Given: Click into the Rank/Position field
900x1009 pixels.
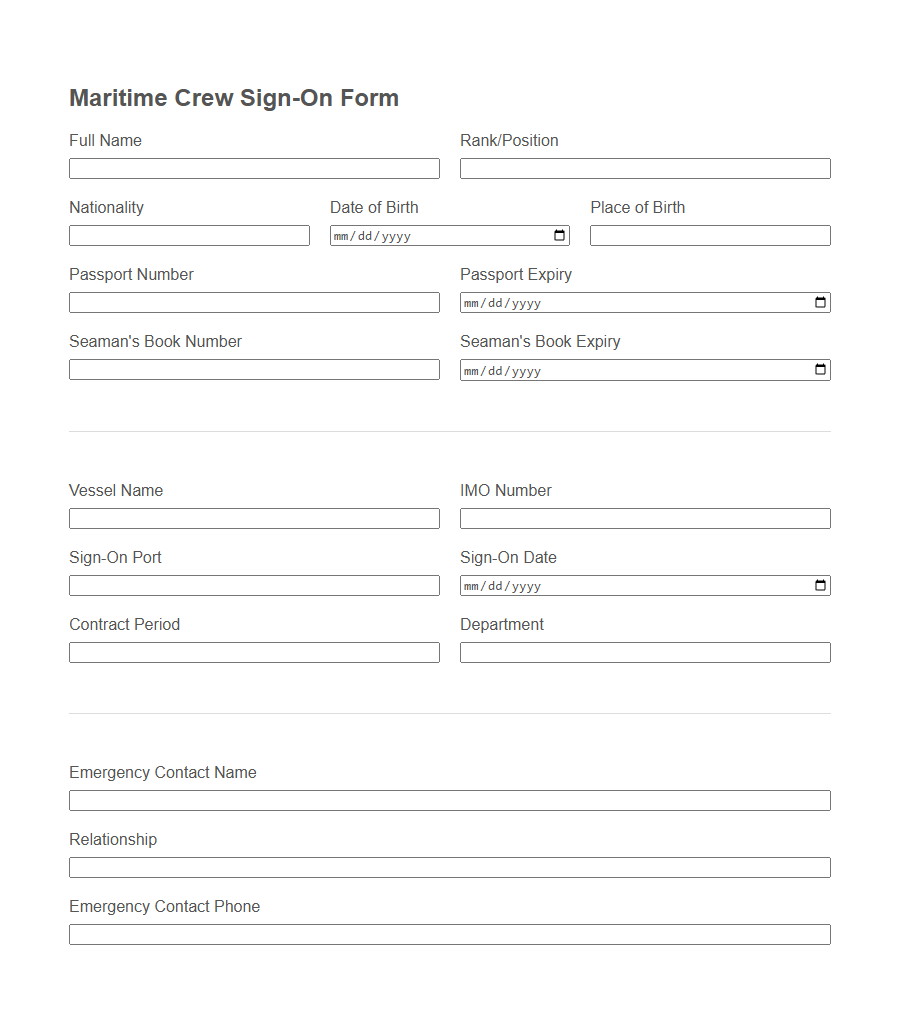Looking at the screenshot, I should (x=644, y=168).
